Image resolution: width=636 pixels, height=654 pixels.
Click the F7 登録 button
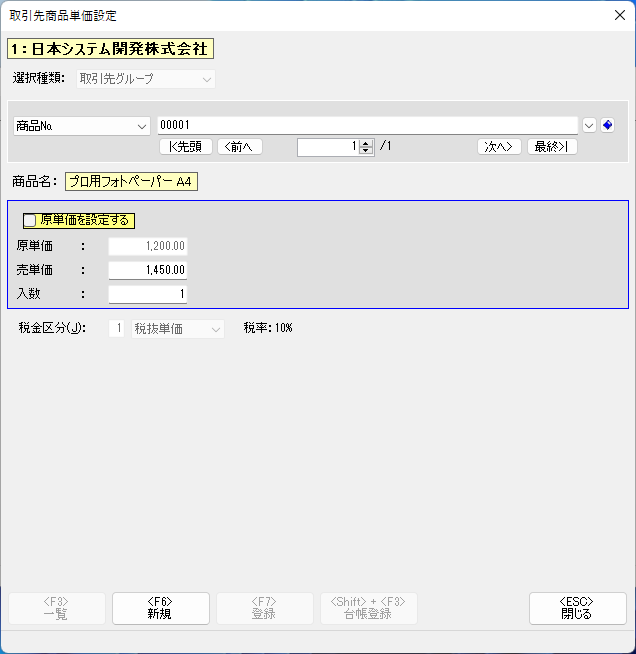tap(265, 608)
